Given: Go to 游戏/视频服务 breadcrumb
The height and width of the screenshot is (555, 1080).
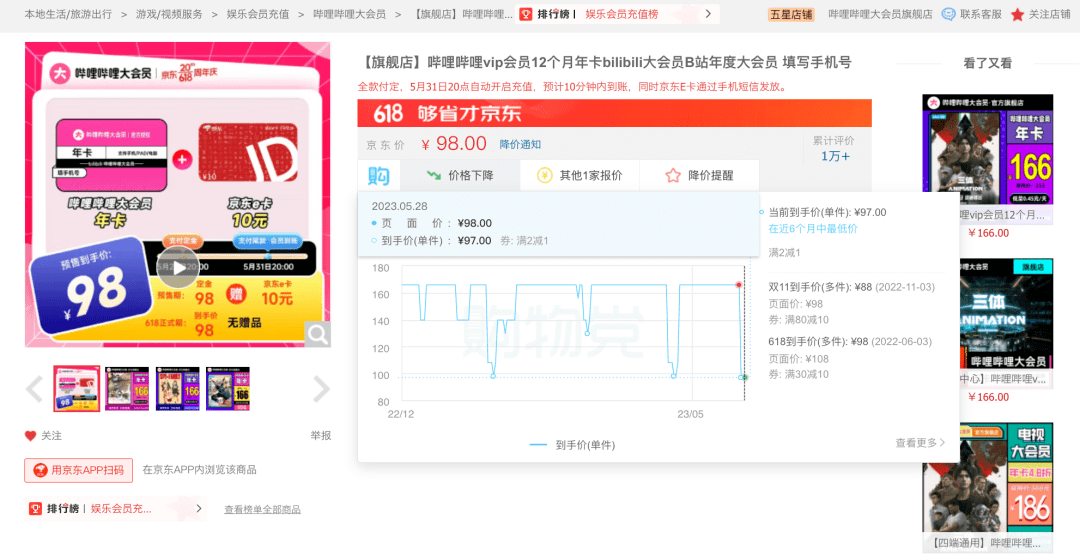Looking at the screenshot, I should [169, 14].
